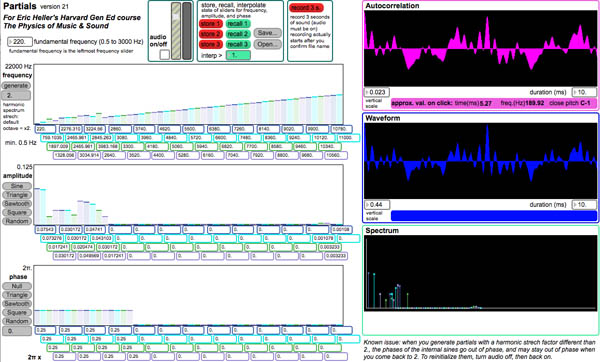Click the frequency box reading 3034.914

(89, 155)
